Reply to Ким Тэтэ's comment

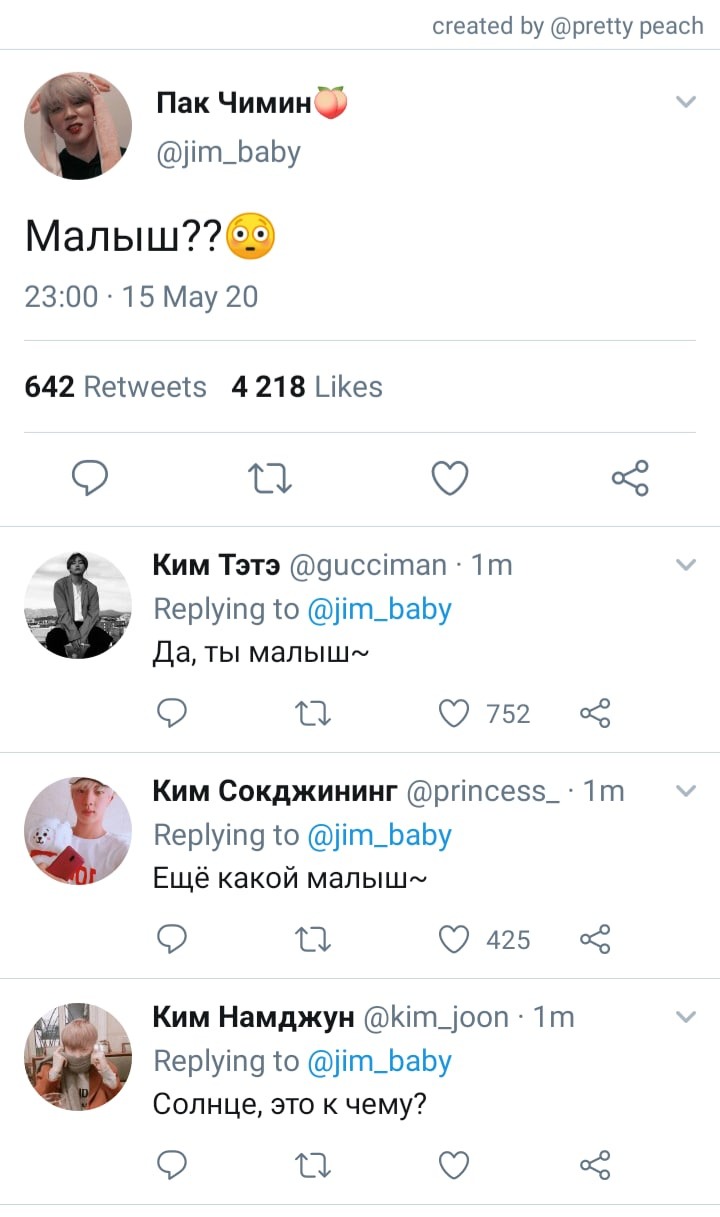pyautogui.click(x=173, y=713)
